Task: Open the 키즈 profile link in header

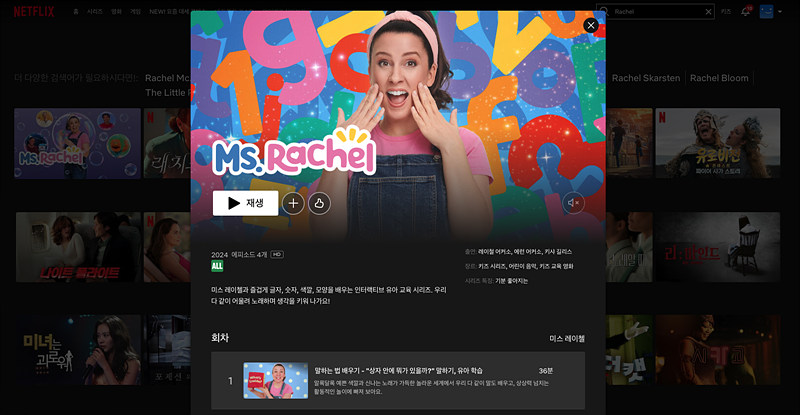Action: click(x=726, y=11)
